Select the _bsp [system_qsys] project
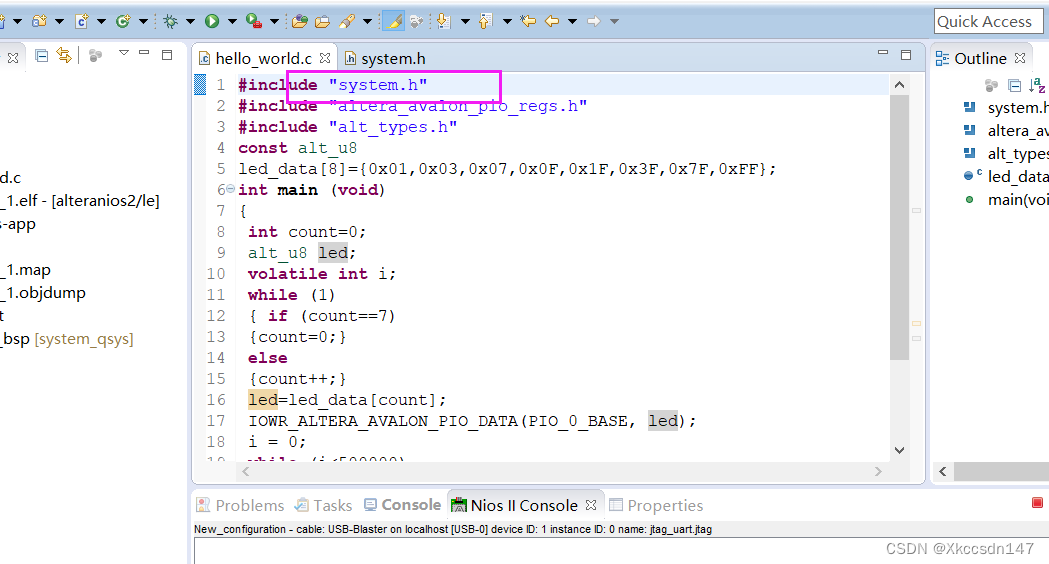The width and height of the screenshot is (1049, 564). coord(67,339)
